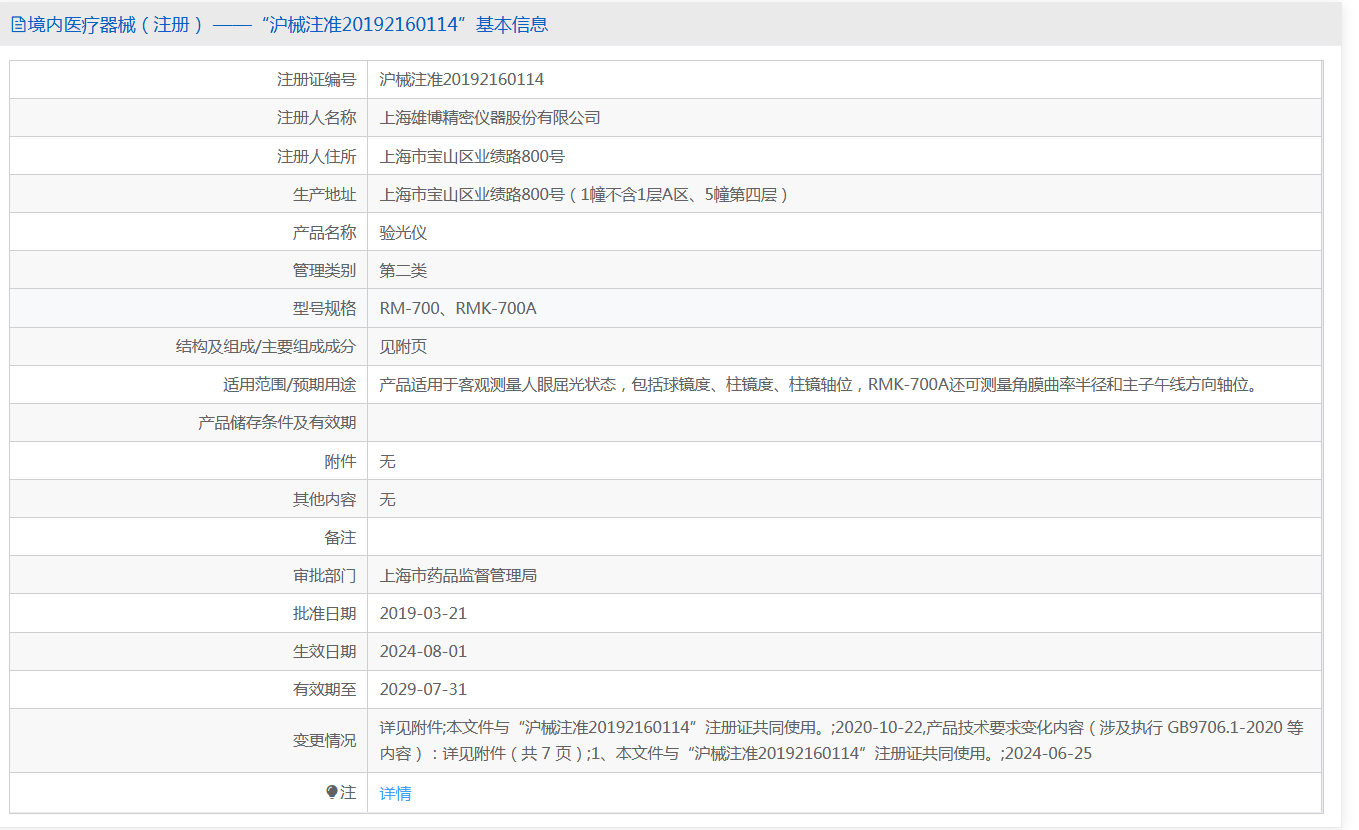Viewport: 1359px width, 830px height.
Task: Select model value RM-700、RMK-700A
Action: (x=458, y=308)
